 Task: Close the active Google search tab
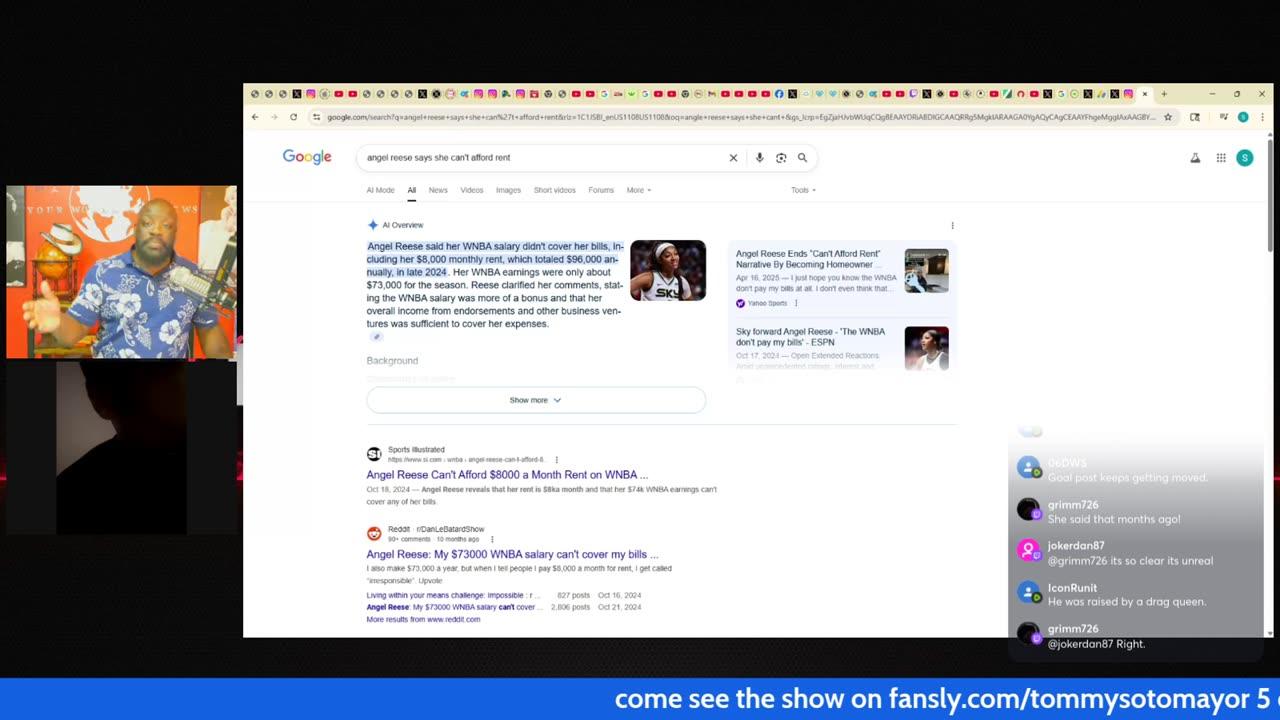click(x=1145, y=94)
